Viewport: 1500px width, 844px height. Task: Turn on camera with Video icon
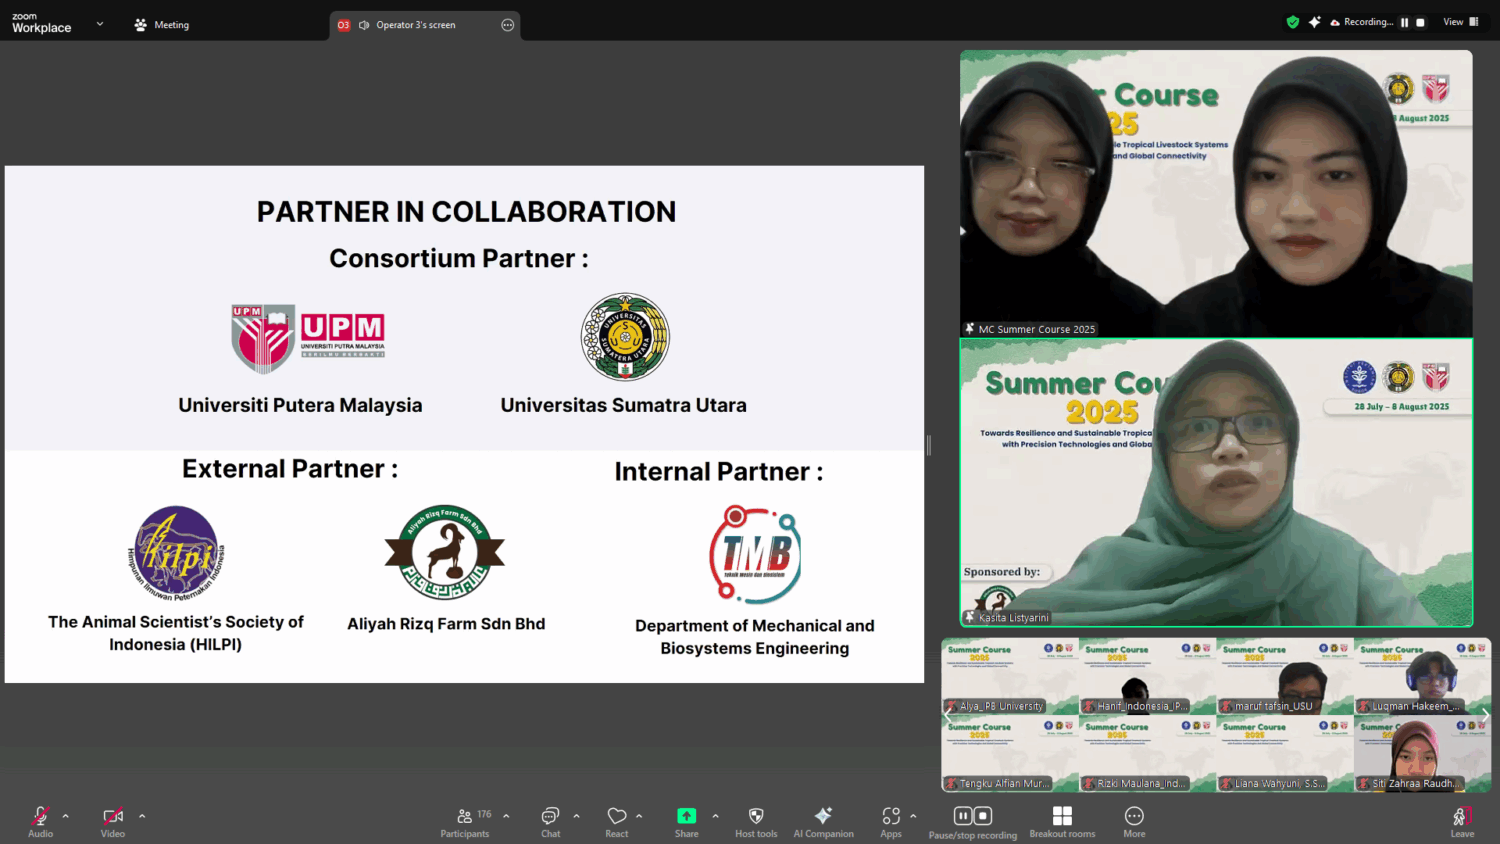pyautogui.click(x=113, y=817)
